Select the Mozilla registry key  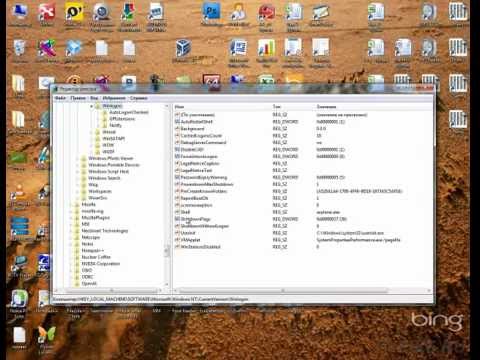coord(89,204)
